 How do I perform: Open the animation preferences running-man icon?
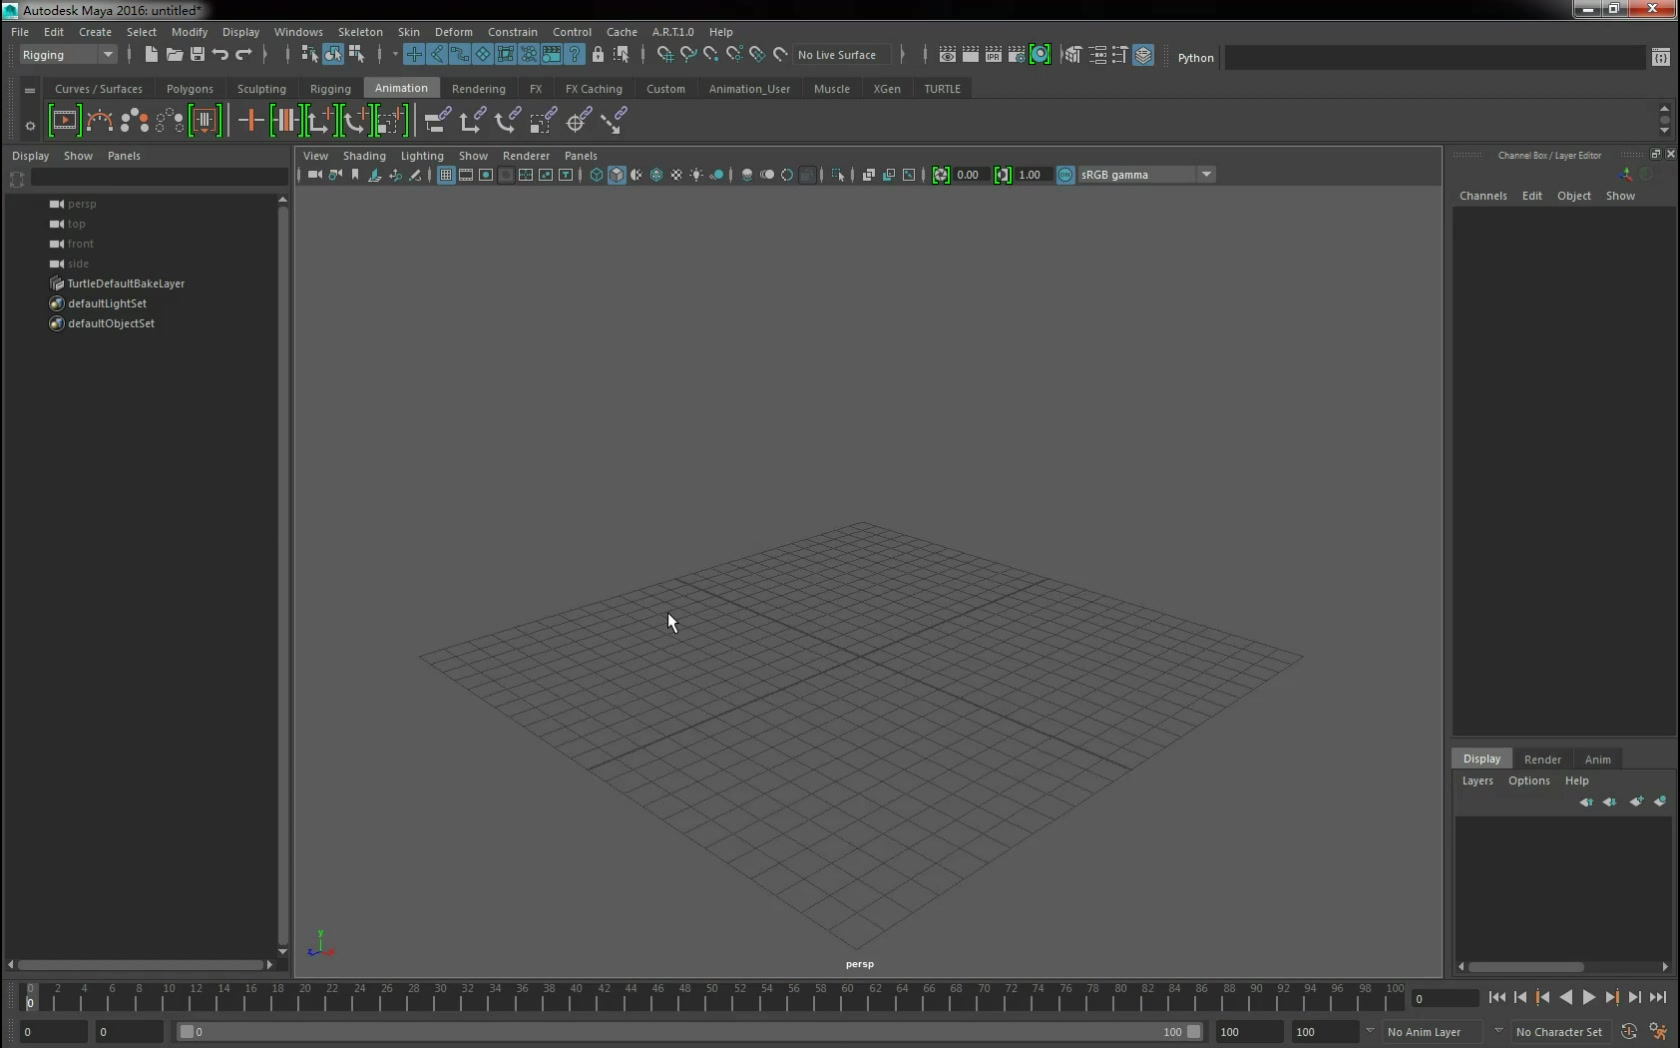1658,1031
